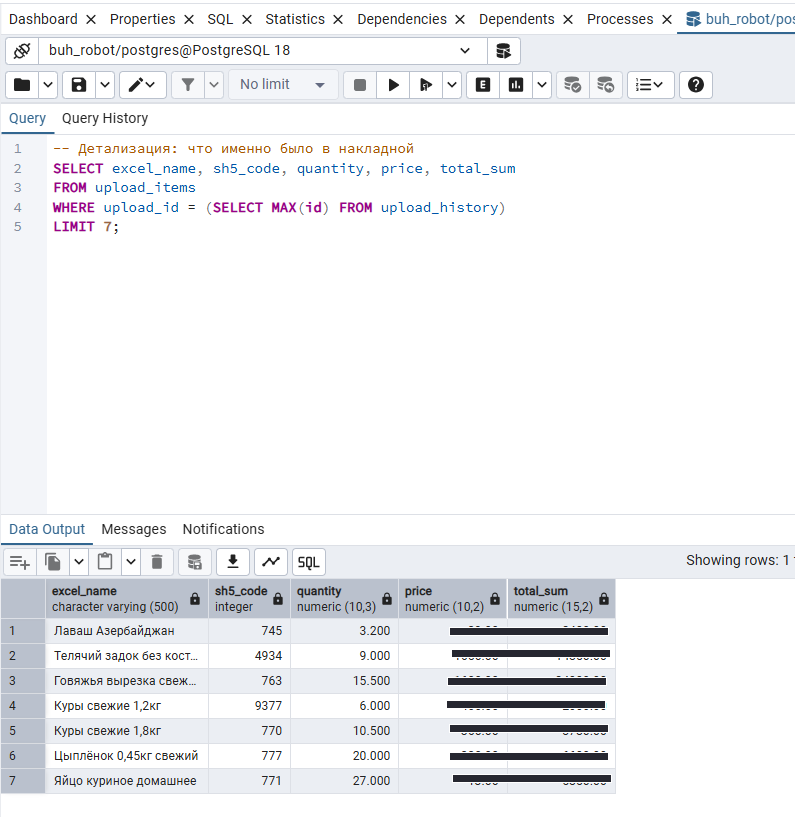The height and width of the screenshot is (817, 795).
Task: Open the new connection database icon
Action: (503, 51)
